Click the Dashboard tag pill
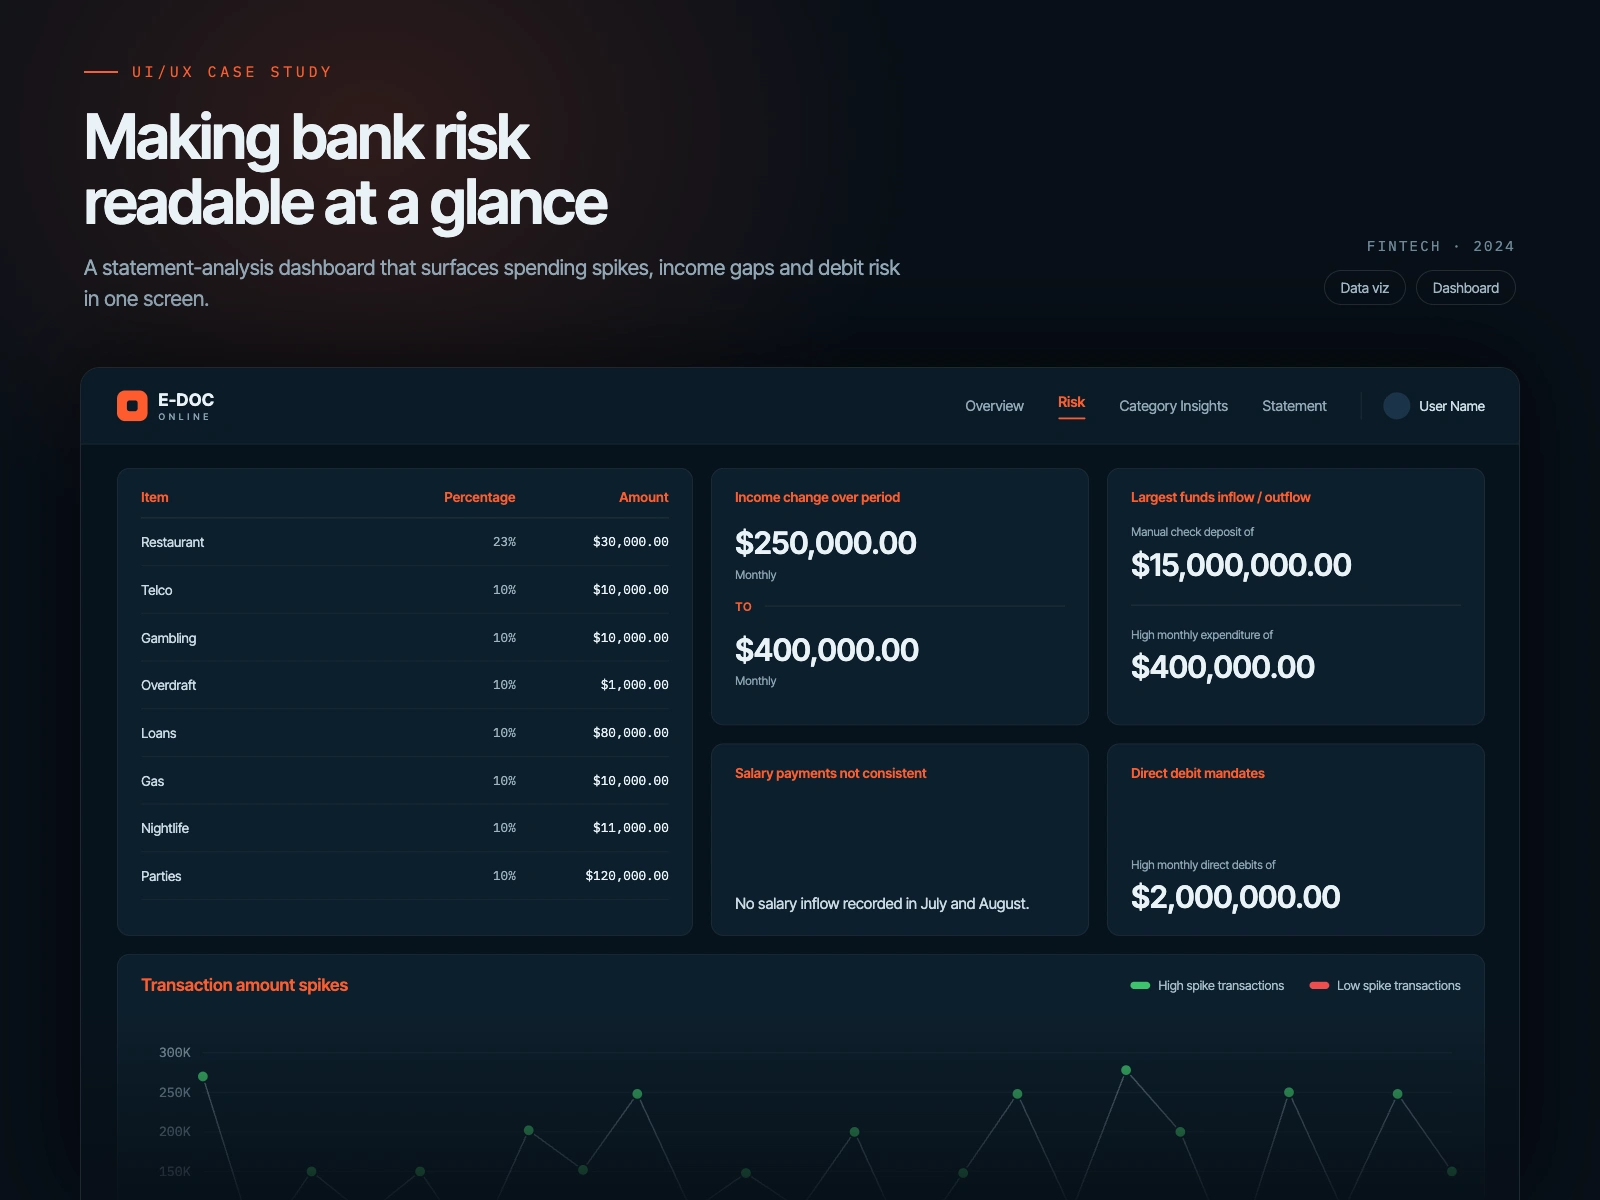Screen dimensions: 1600x1200 (1465, 288)
